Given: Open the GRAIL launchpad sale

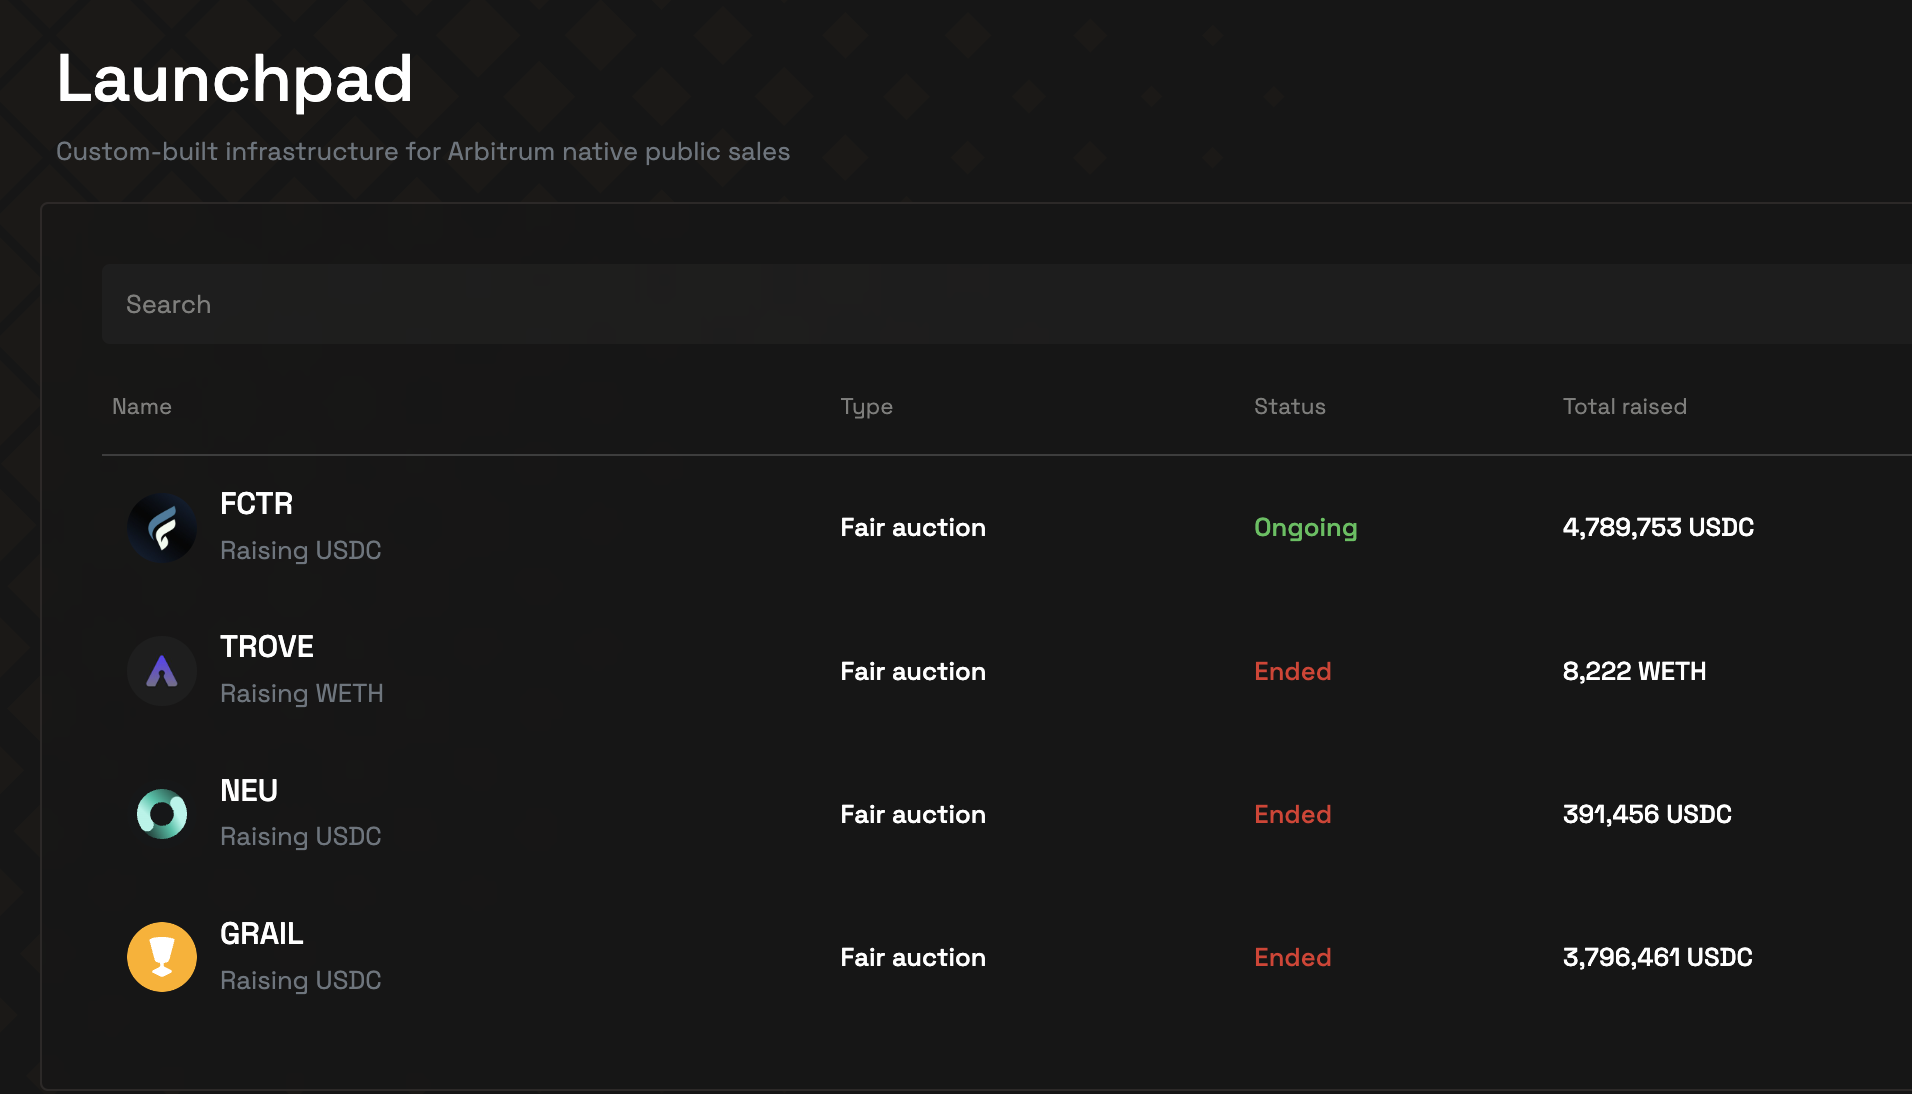Looking at the screenshot, I should click(x=262, y=934).
